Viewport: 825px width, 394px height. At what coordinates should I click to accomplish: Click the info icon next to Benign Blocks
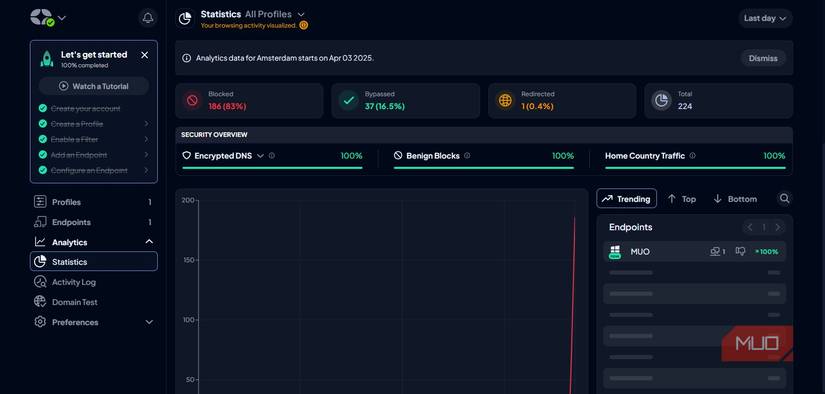[x=467, y=156]
